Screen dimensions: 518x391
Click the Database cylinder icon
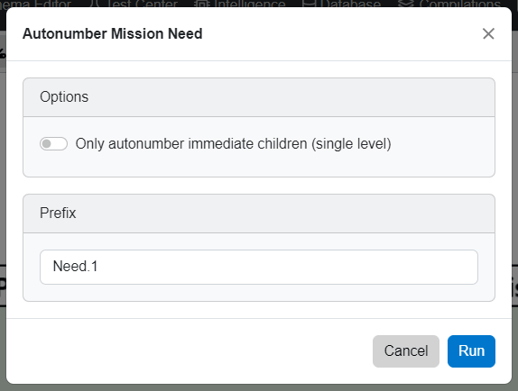[307, 3]
